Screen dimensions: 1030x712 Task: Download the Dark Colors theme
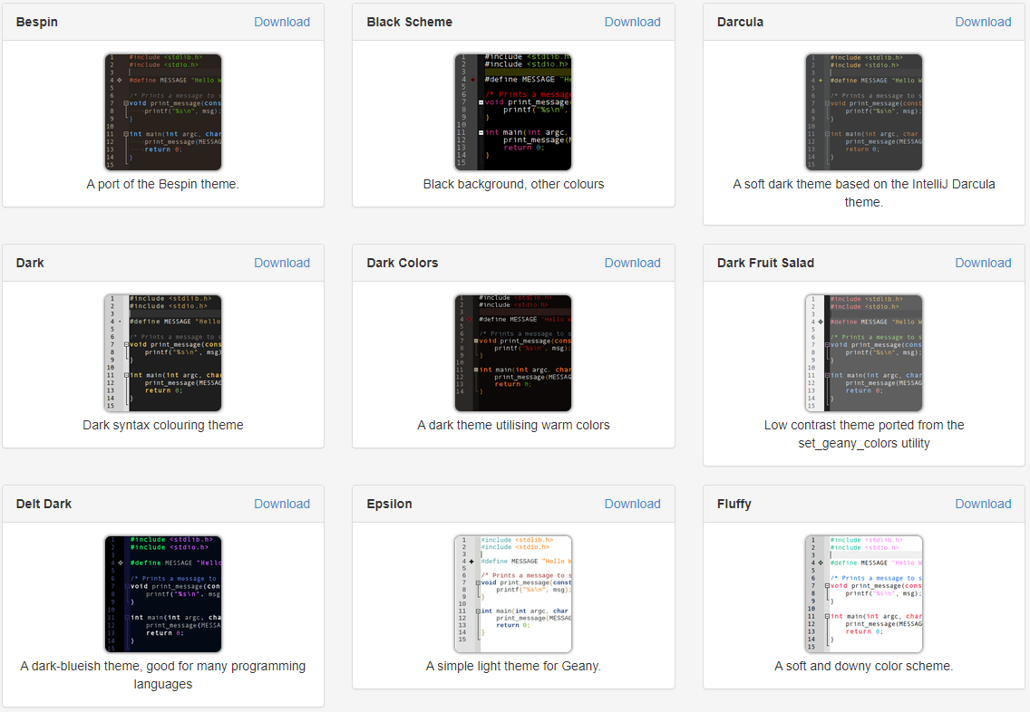(x=632, y=262)
